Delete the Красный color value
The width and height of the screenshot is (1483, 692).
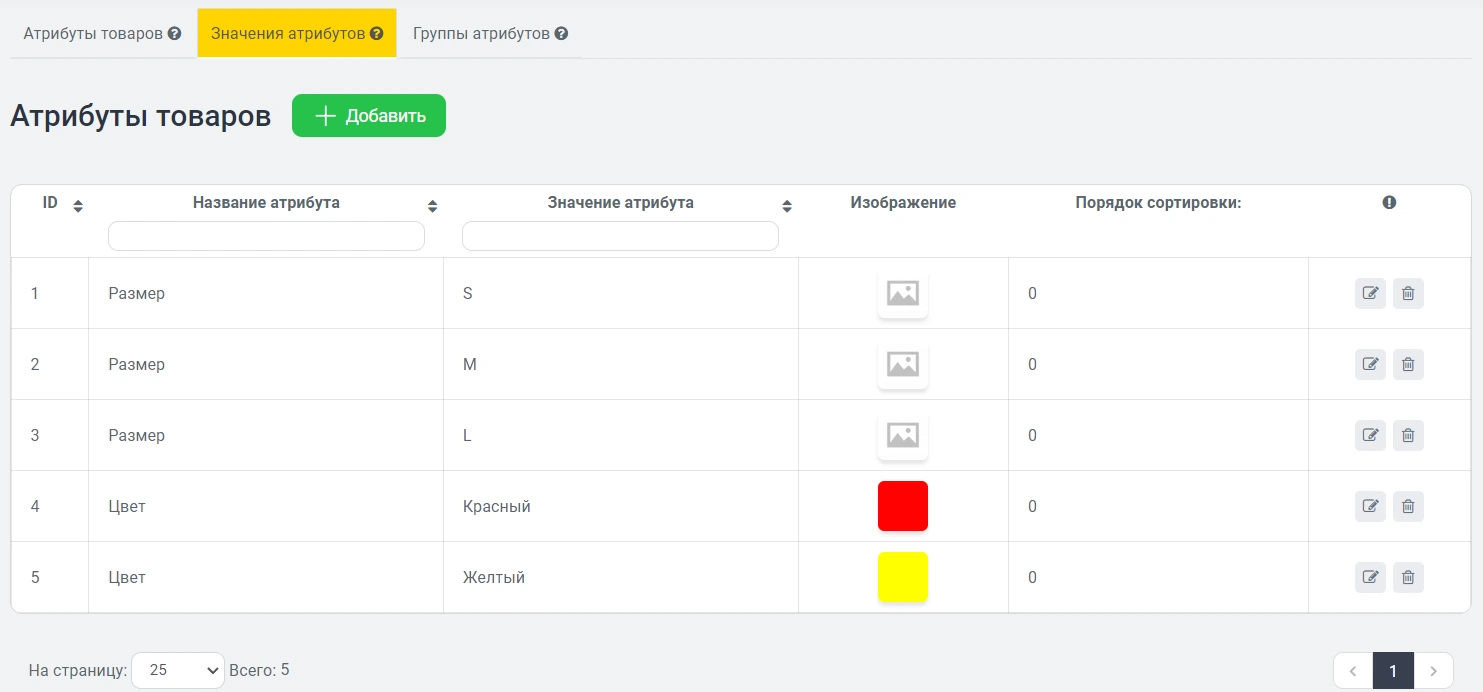pos(1408,507)
